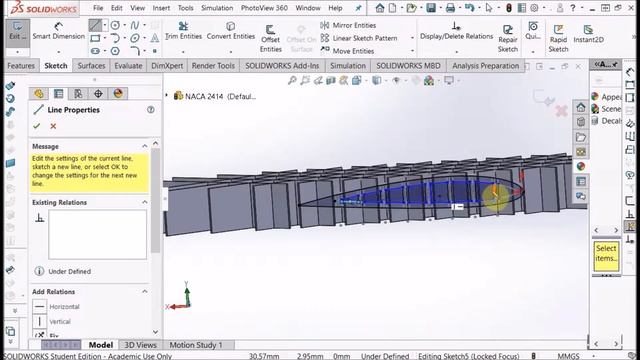Open DisplayManager tab
This screenshot has width=640, height=360.
118,94
